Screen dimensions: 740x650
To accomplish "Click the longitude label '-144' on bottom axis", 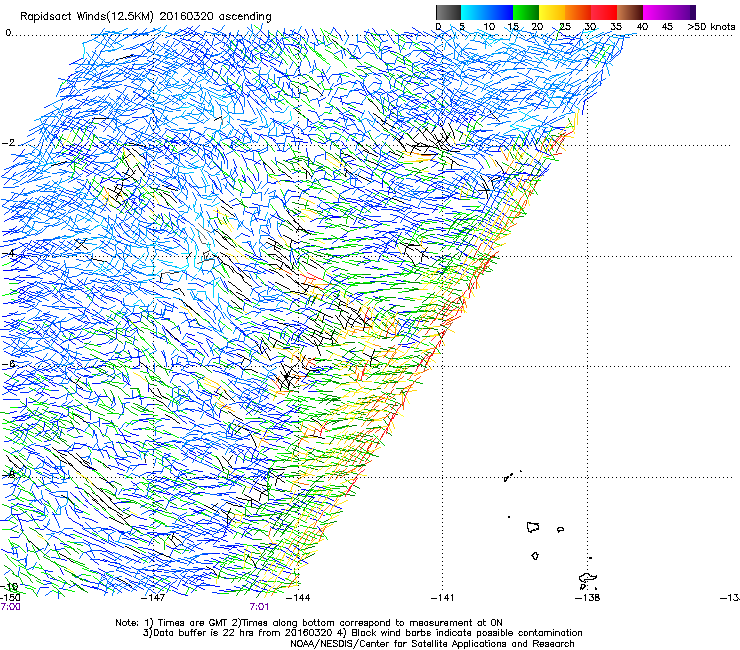I will click(298, 598).
